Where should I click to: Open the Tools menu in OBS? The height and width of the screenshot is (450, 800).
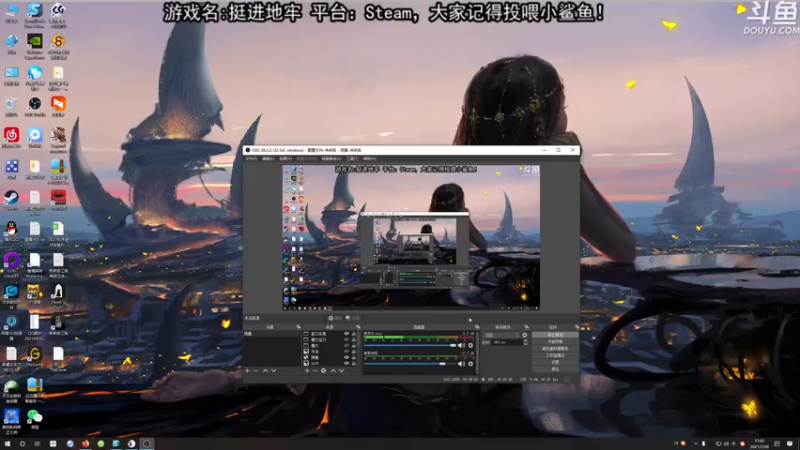click(352, 159)
